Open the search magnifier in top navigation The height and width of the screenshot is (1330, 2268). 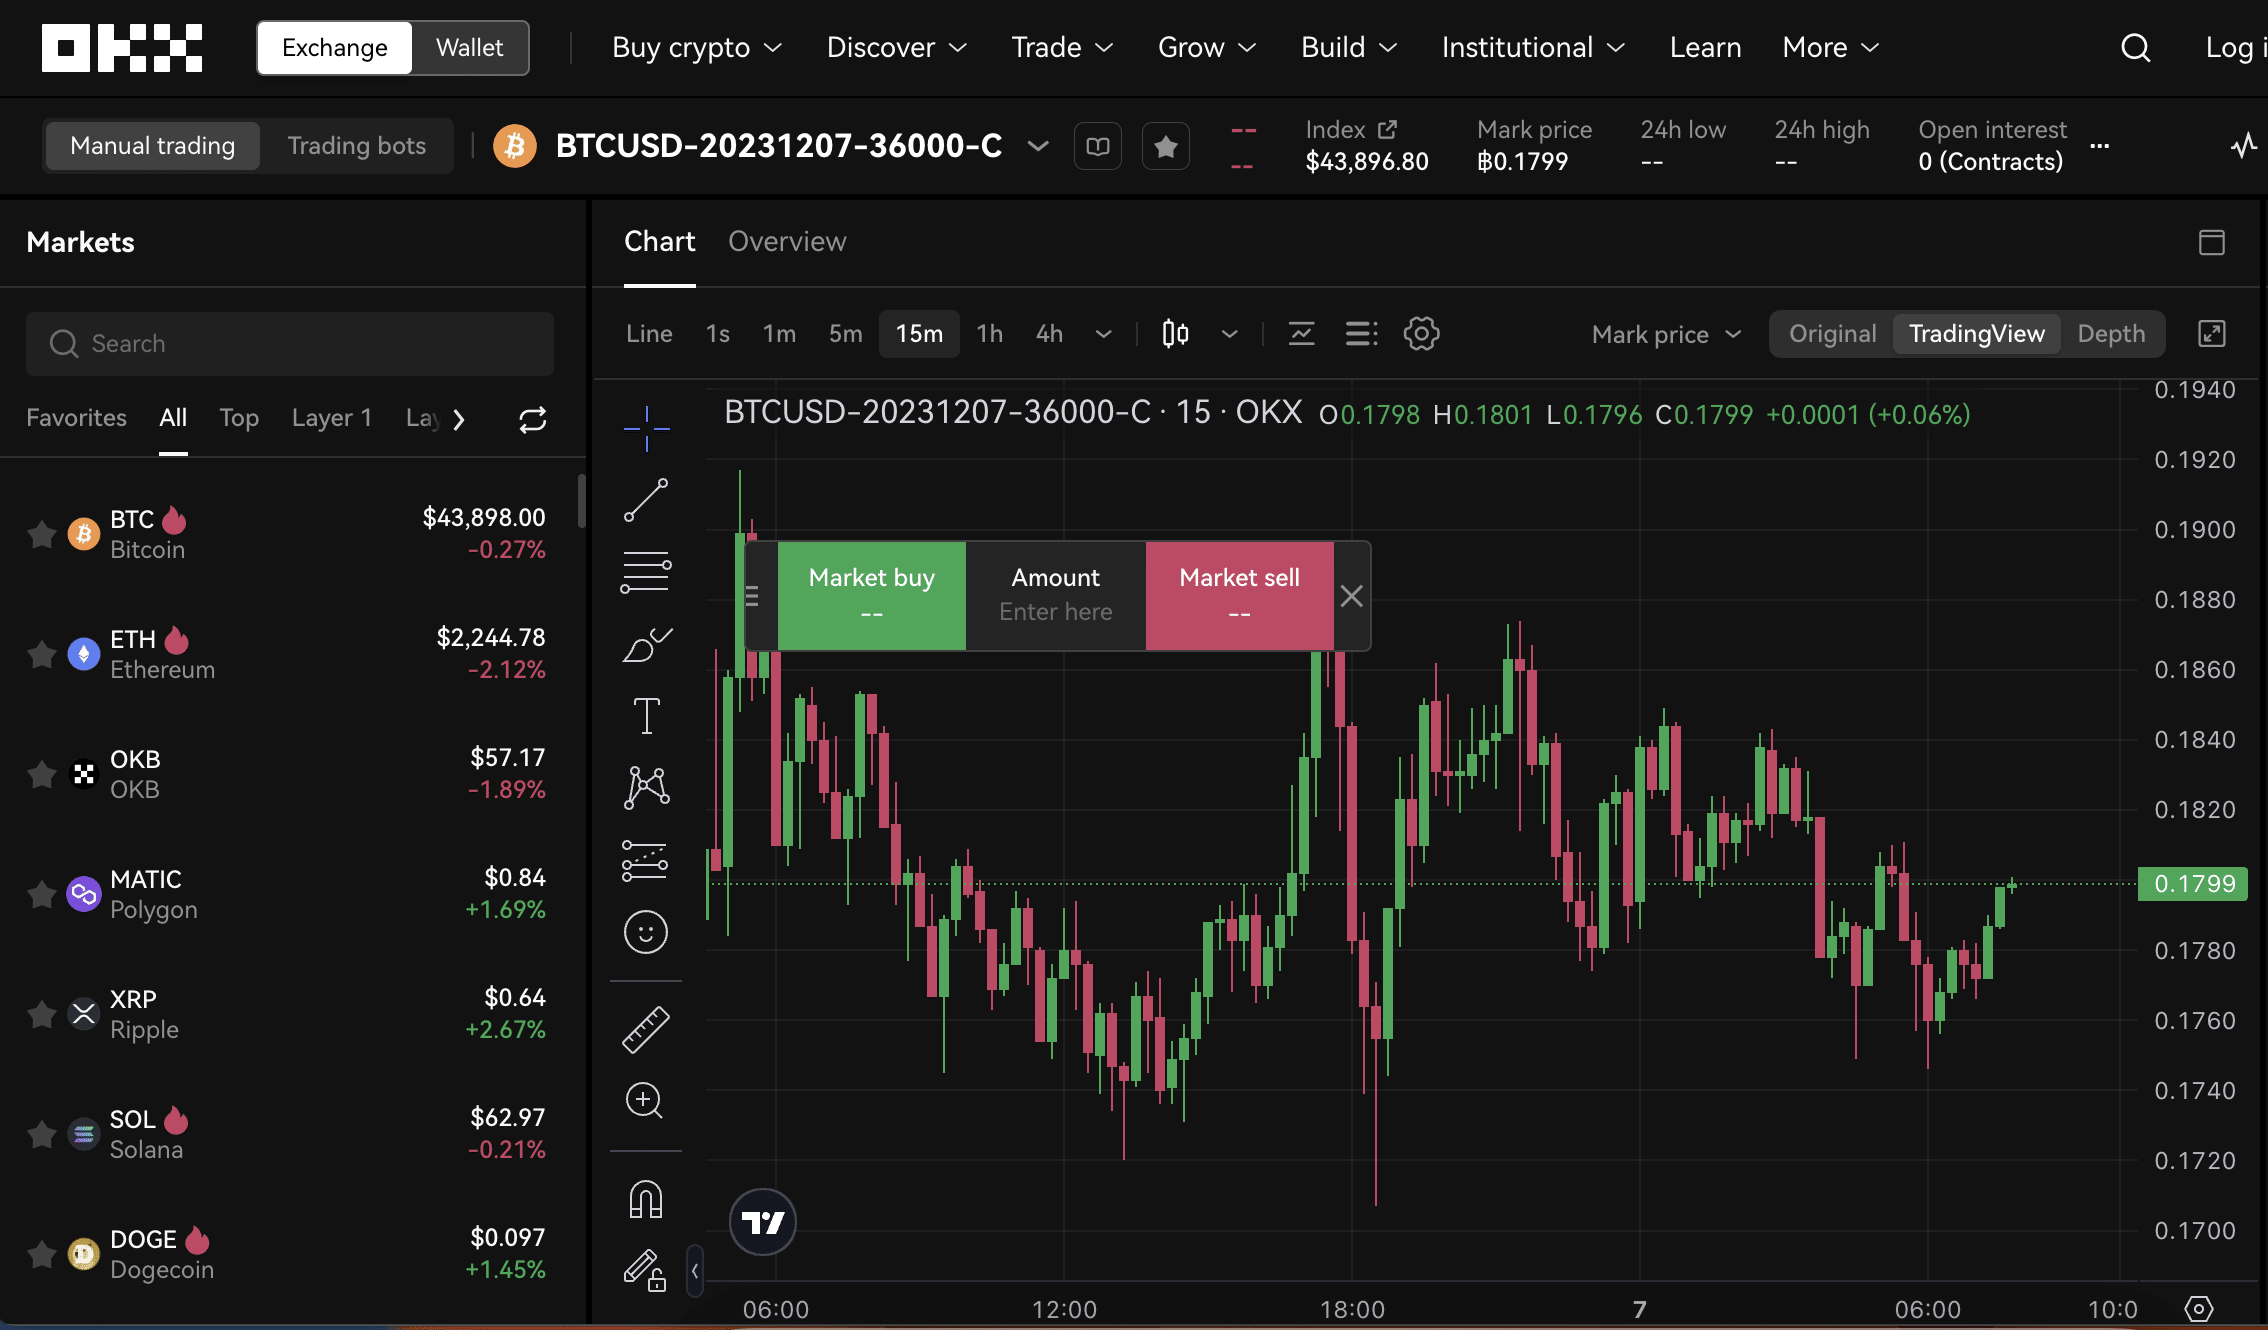click(2135, 48)
